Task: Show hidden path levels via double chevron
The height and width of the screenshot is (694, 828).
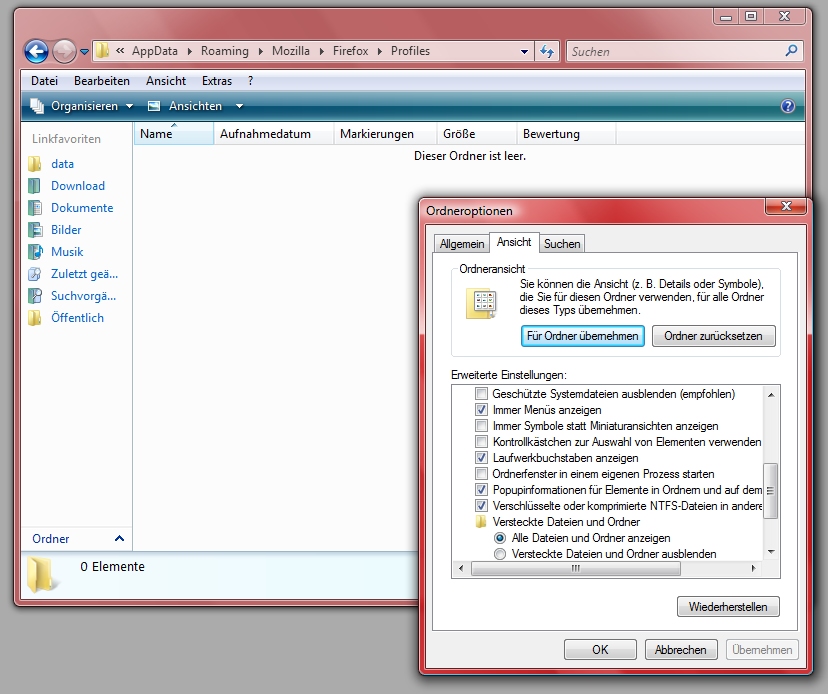Action: point(120,51)
